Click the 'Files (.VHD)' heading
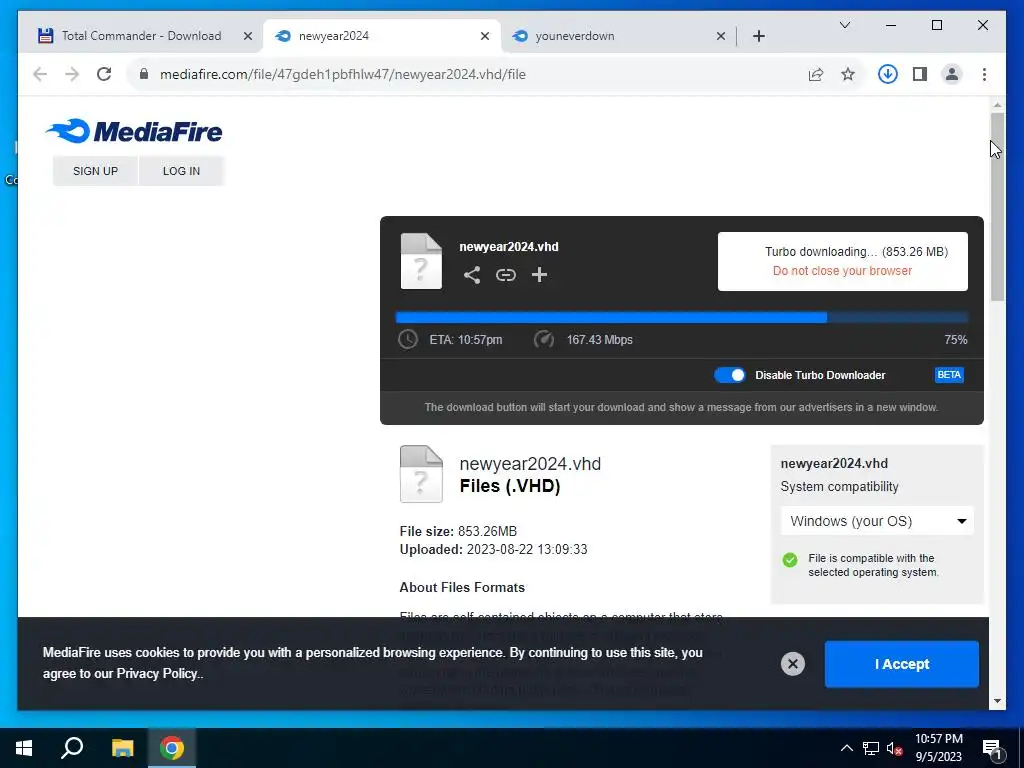 pyautogui.click(x=510, y=487)
